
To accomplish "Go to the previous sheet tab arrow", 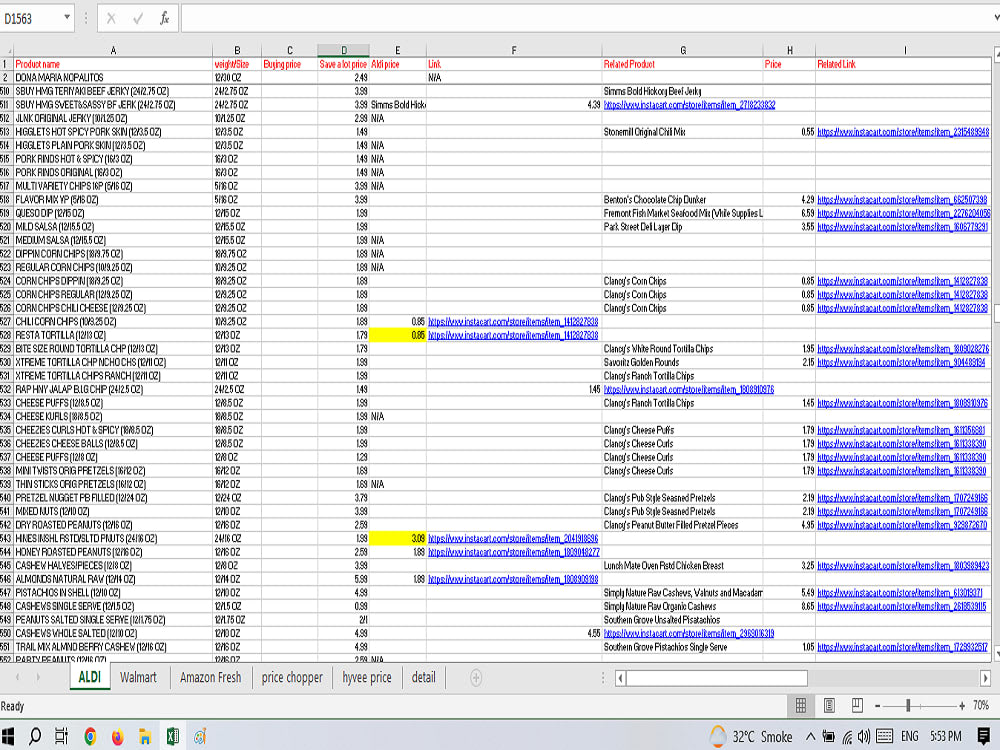I will (17, 677).
